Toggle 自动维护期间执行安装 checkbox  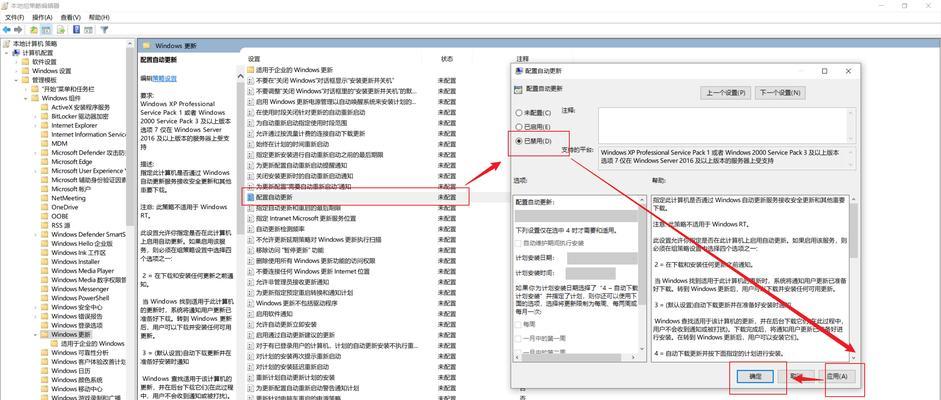(519, 243)
